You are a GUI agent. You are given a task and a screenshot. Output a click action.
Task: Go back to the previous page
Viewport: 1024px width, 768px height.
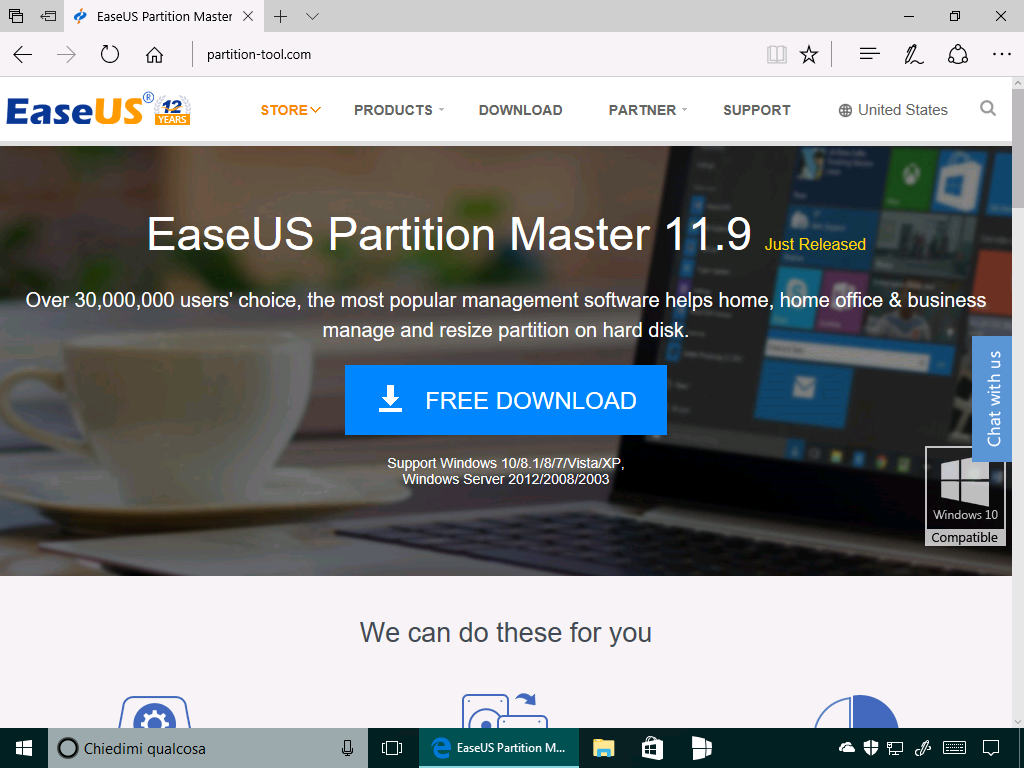(x=23, y=54)
